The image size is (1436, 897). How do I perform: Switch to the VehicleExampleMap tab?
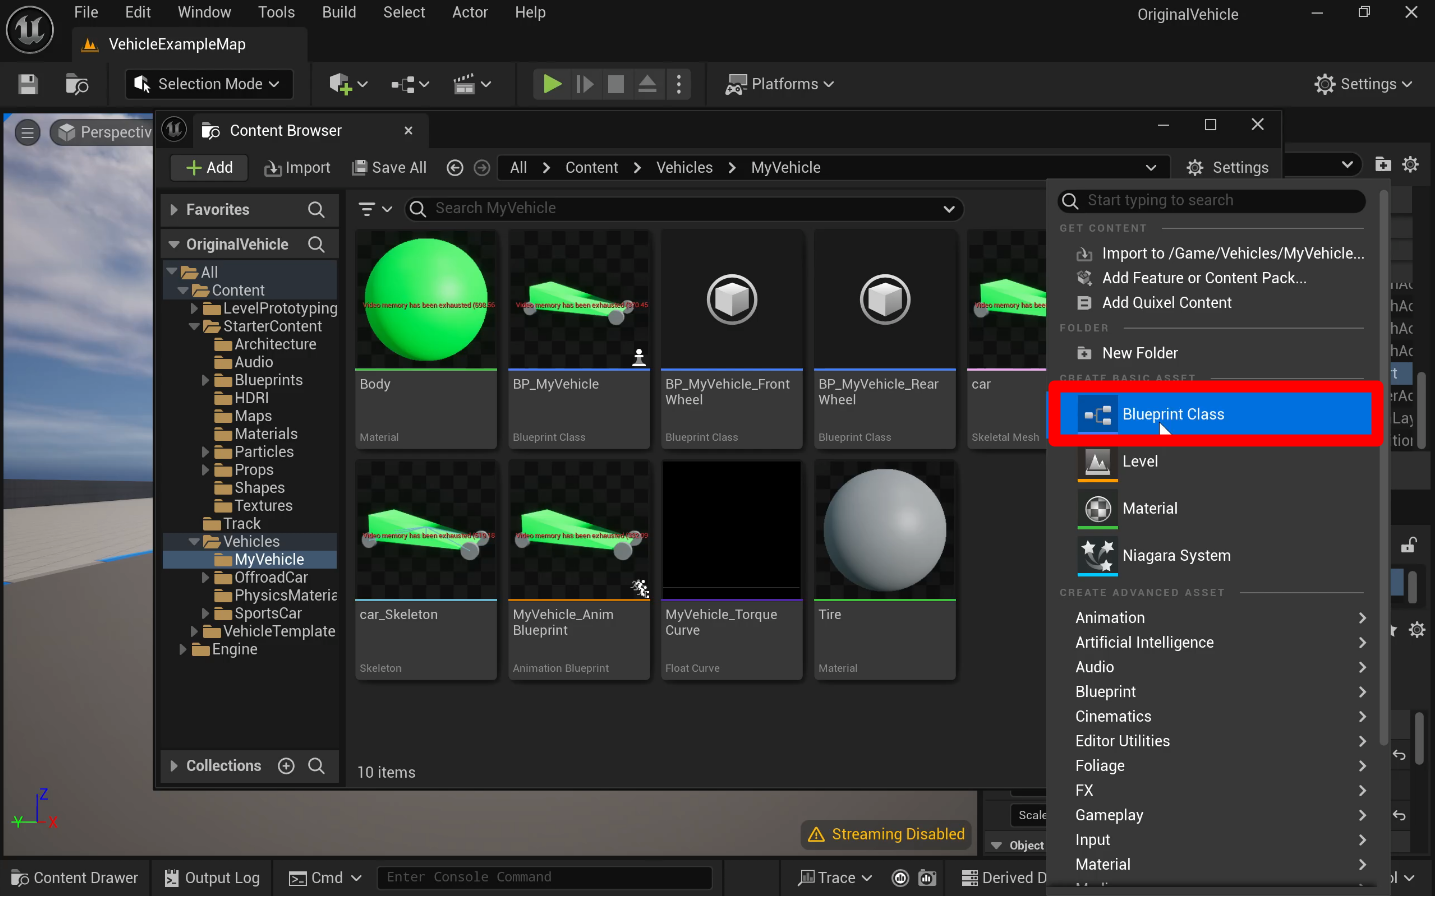pyautogui.click(x=189, y=44)
